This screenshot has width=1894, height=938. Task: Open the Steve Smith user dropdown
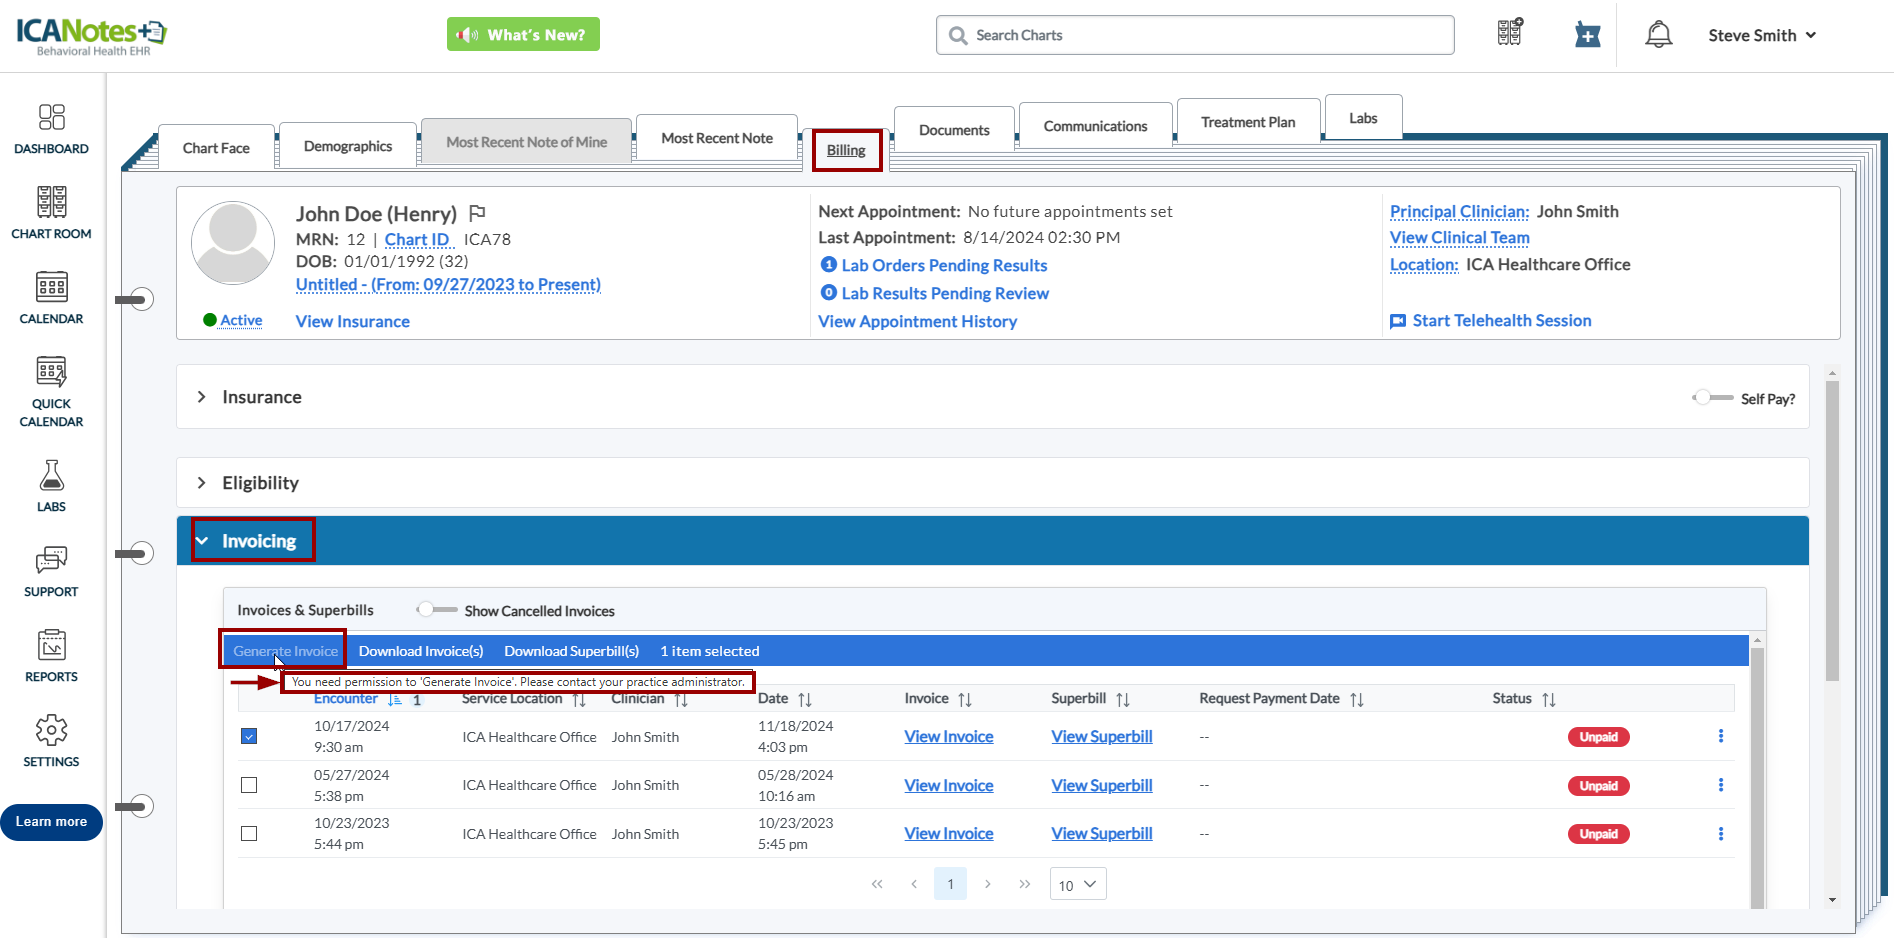coord(1761,35)
